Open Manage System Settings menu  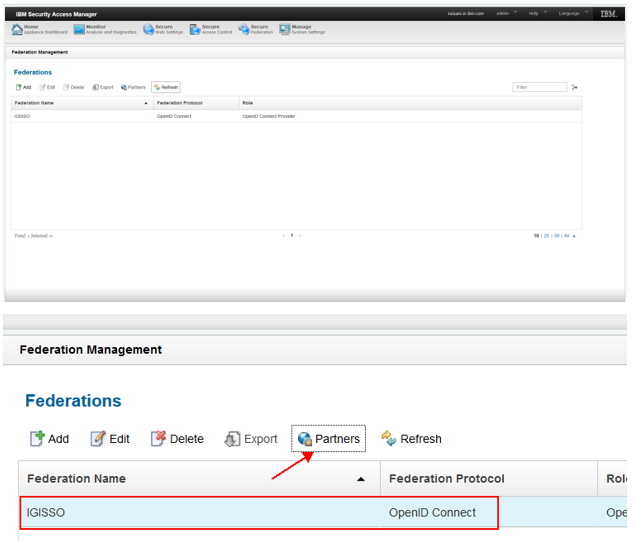pos(302,29)
